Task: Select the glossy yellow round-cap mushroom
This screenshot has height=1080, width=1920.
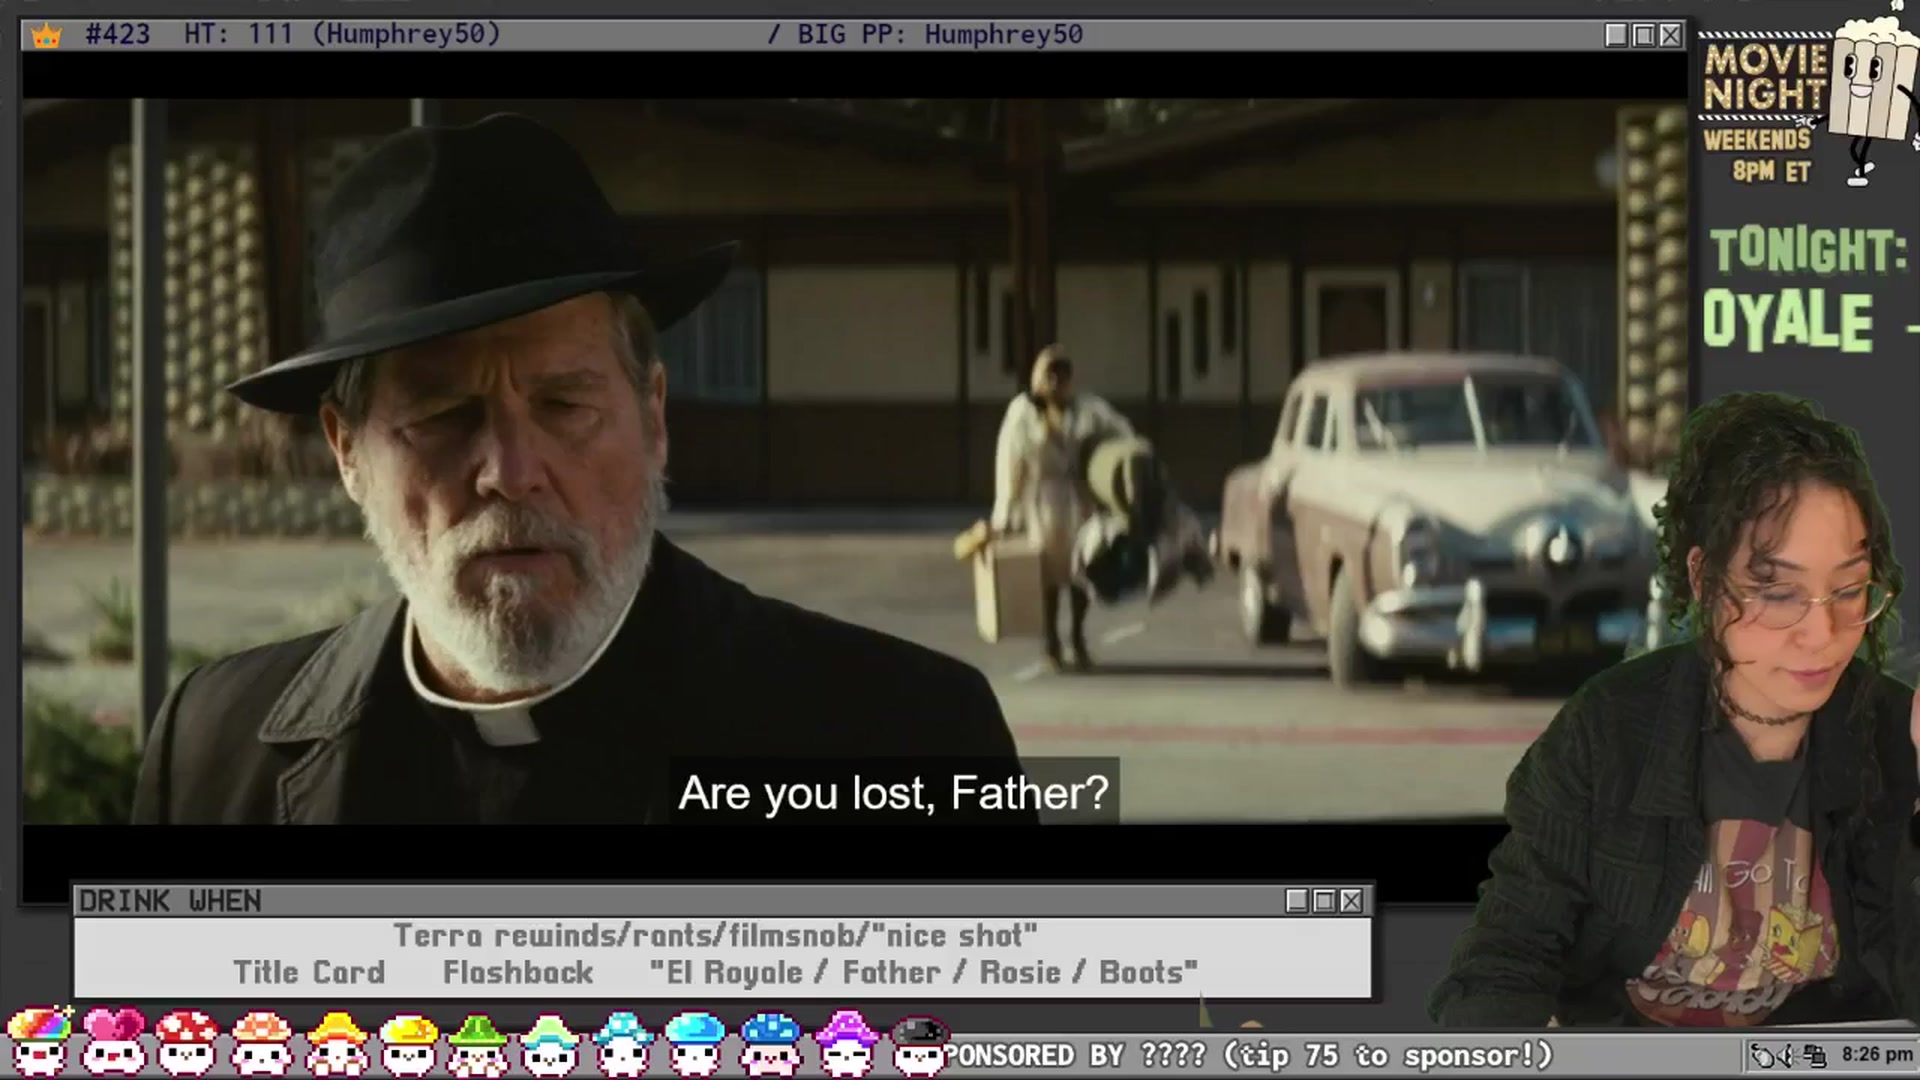Action: 408,1043
